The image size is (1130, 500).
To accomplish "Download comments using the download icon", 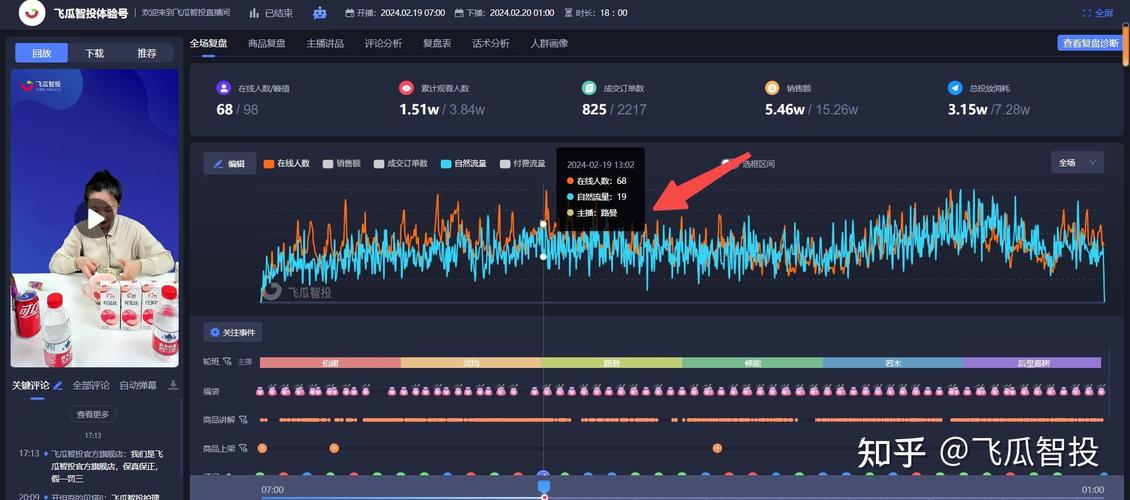I will 172,385.
